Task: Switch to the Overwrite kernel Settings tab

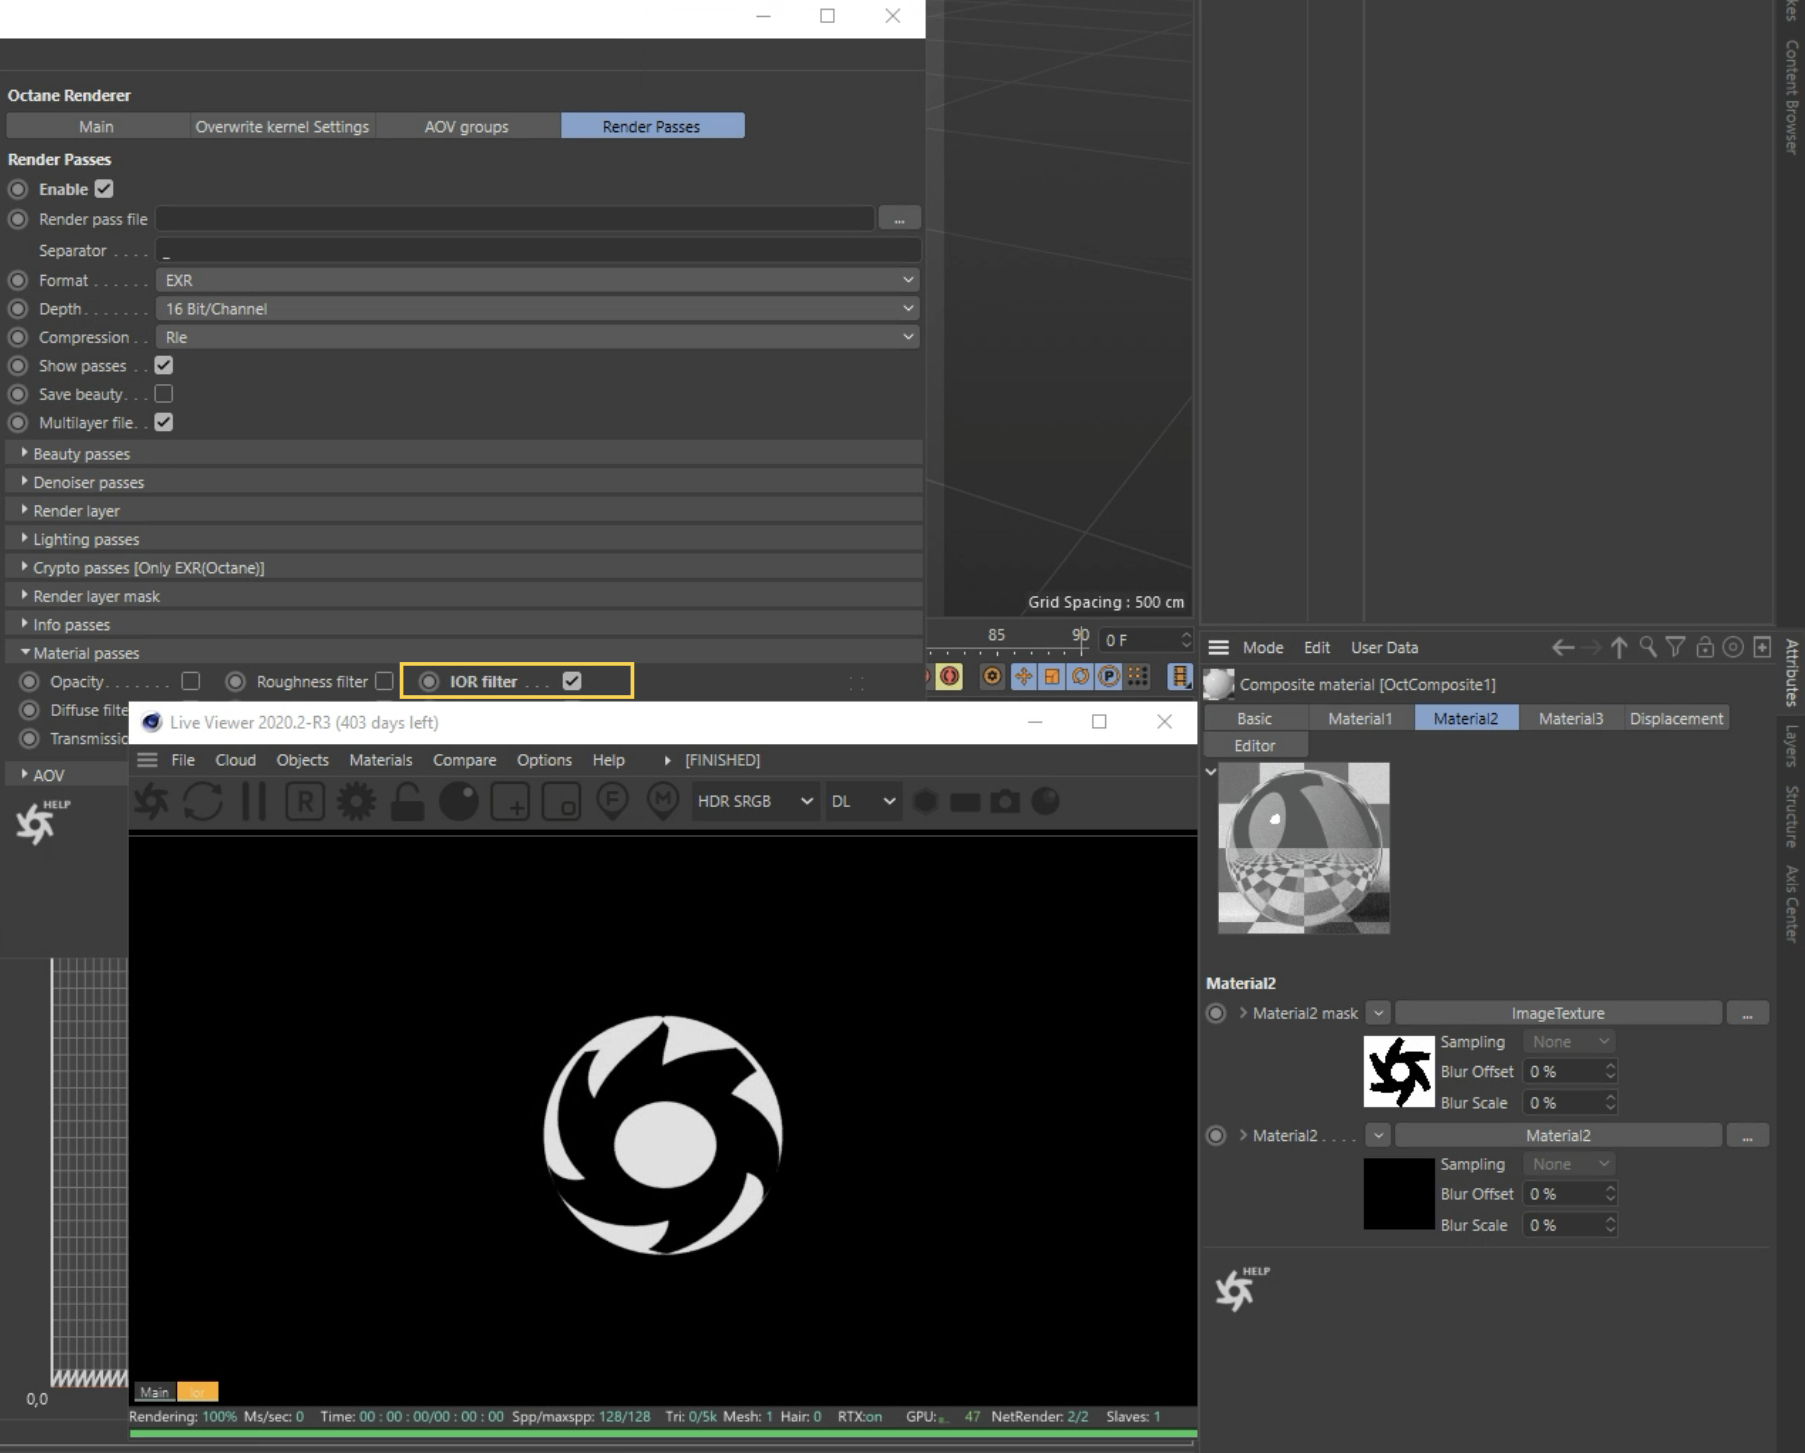Action: (x=282, y=126)
